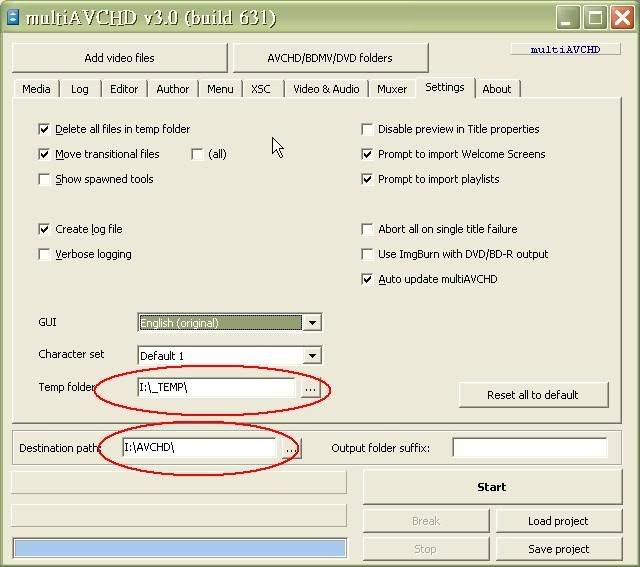
Task: Select the XSC tab
Action: [x=261, y=89]
